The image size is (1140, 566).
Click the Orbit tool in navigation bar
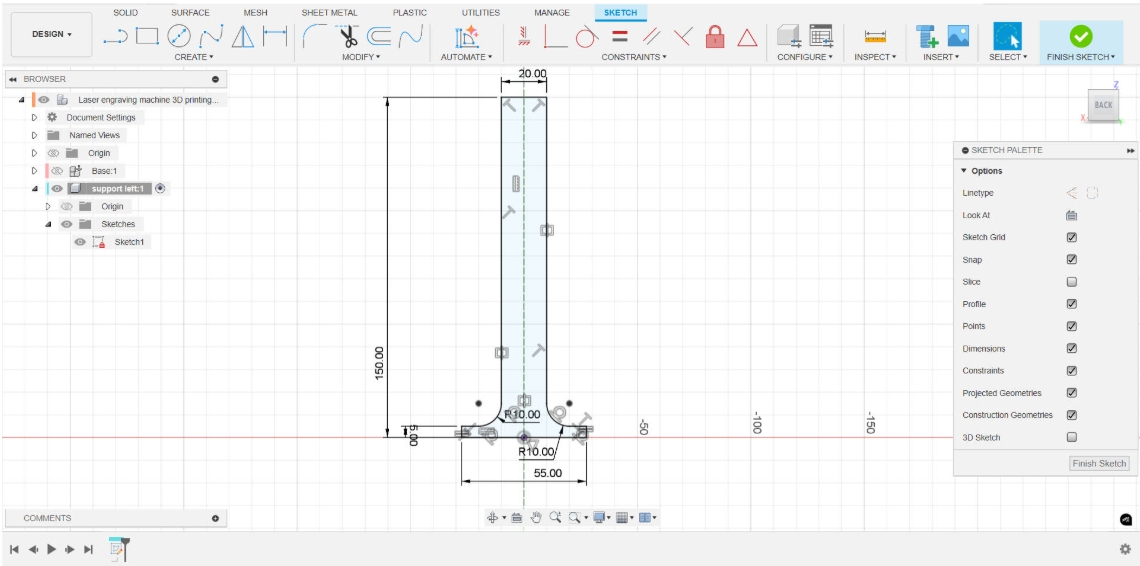coord(492,517)
